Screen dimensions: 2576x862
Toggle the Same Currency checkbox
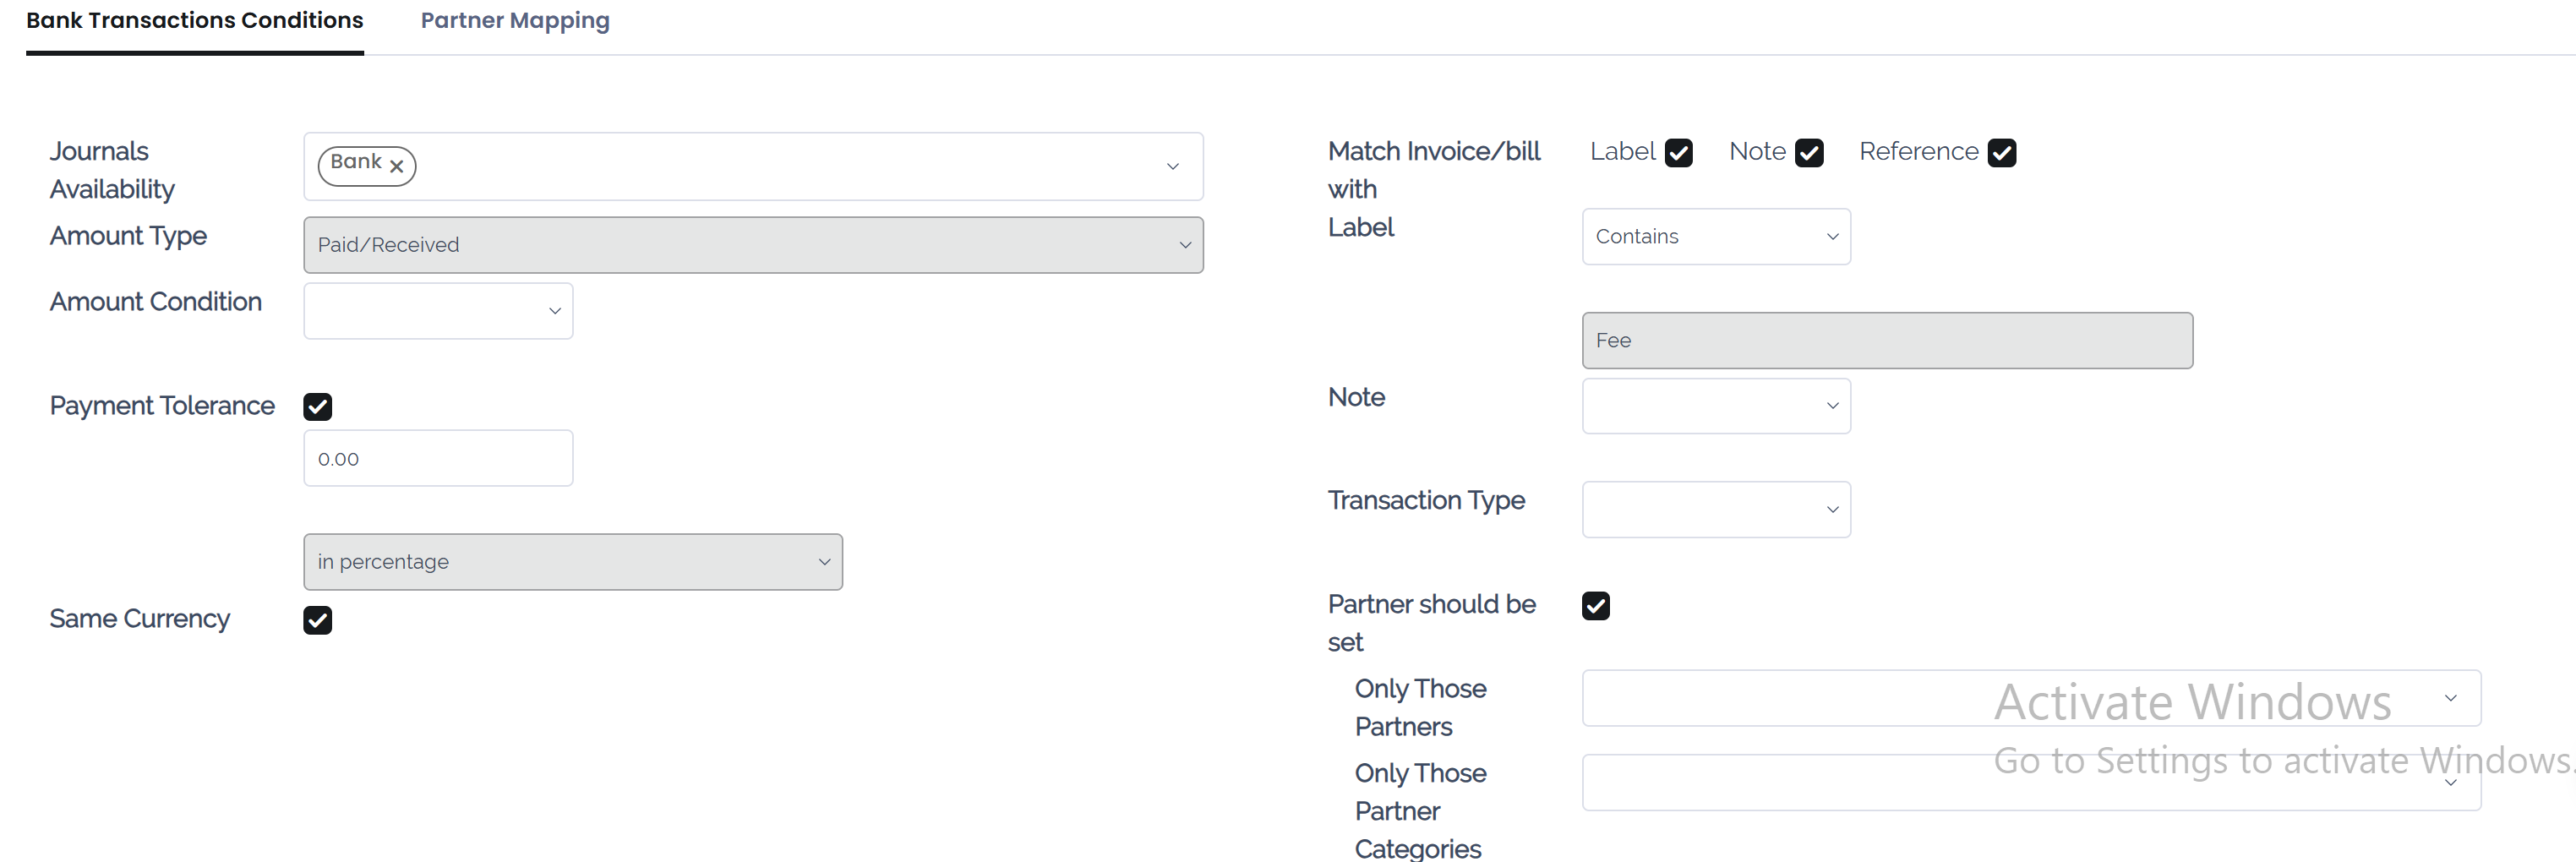pos(318,621)
